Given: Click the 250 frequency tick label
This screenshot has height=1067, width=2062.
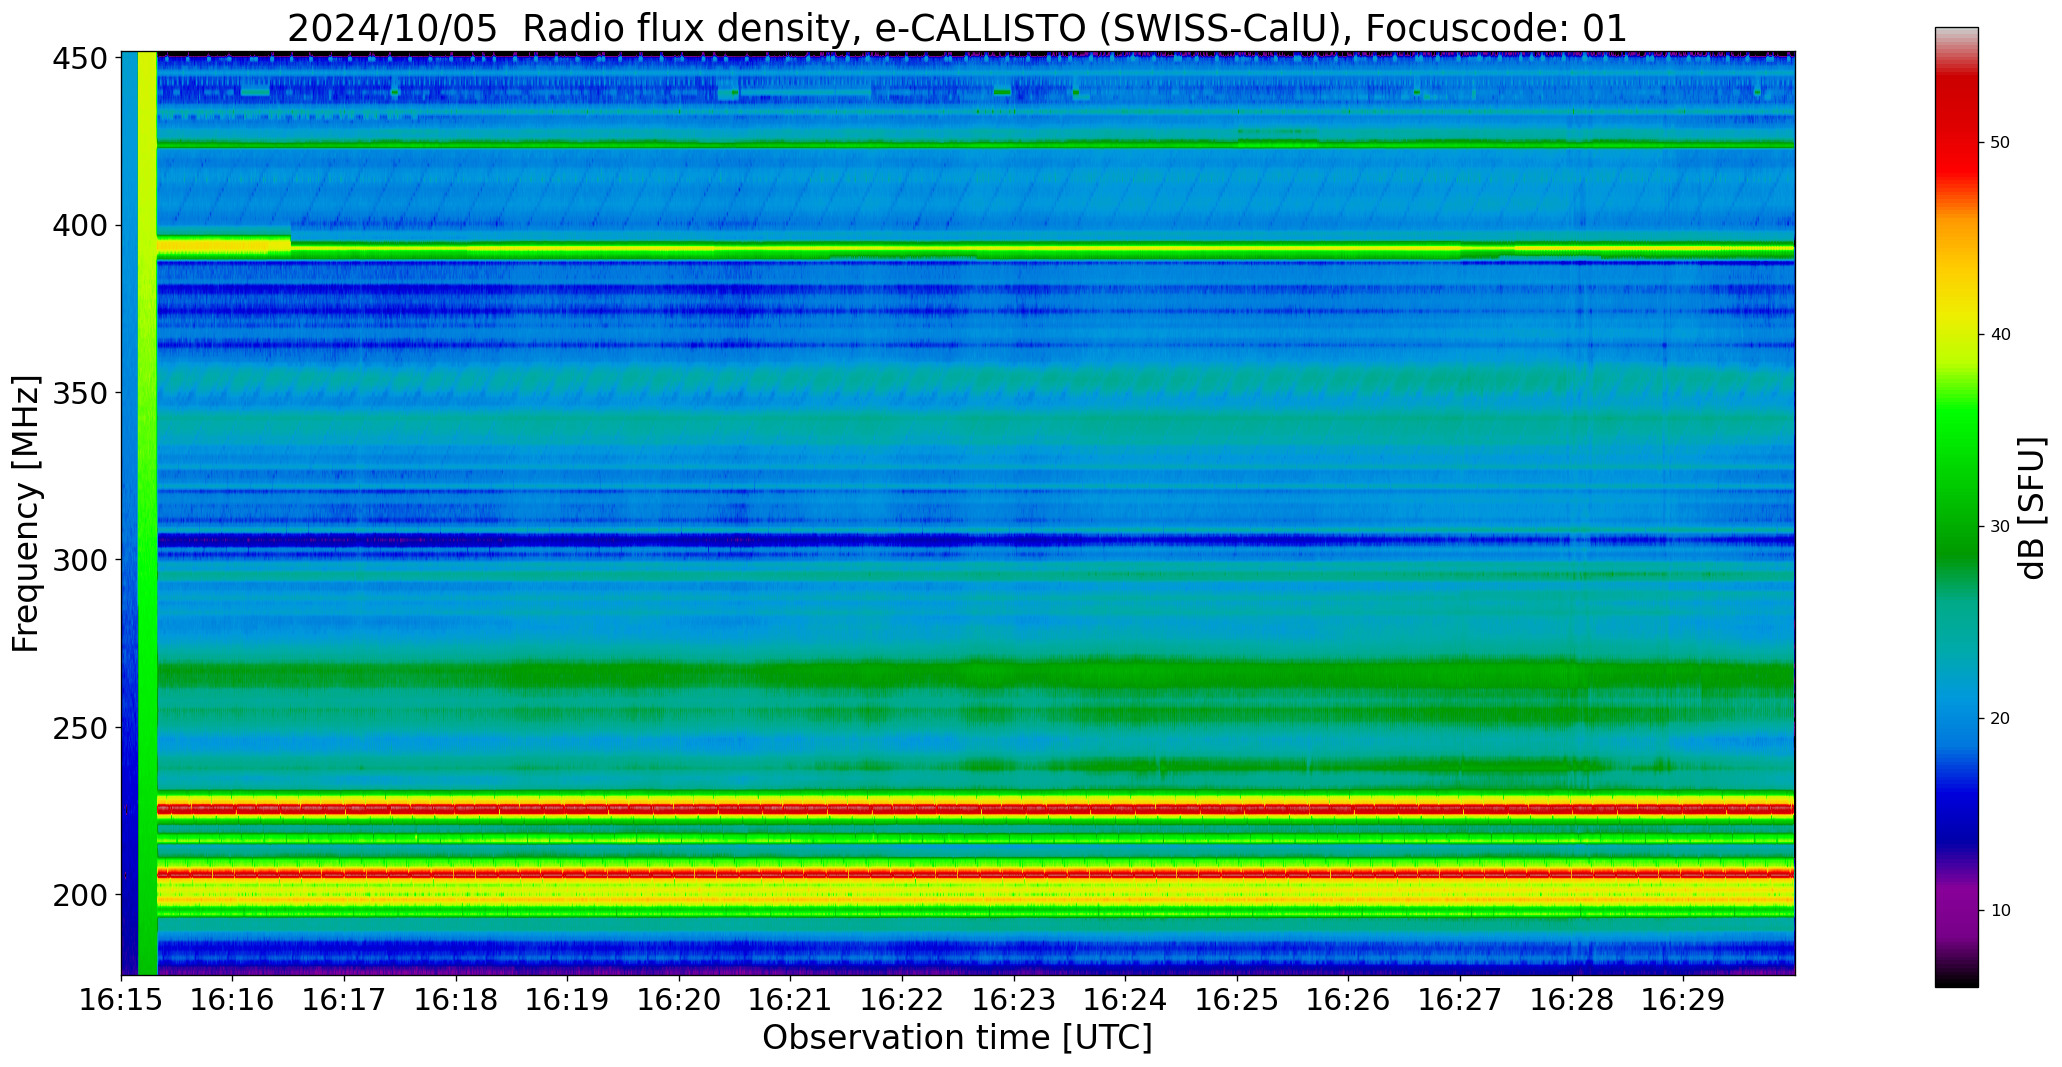Looking at the screenshot, I should [x=79, y=728].
